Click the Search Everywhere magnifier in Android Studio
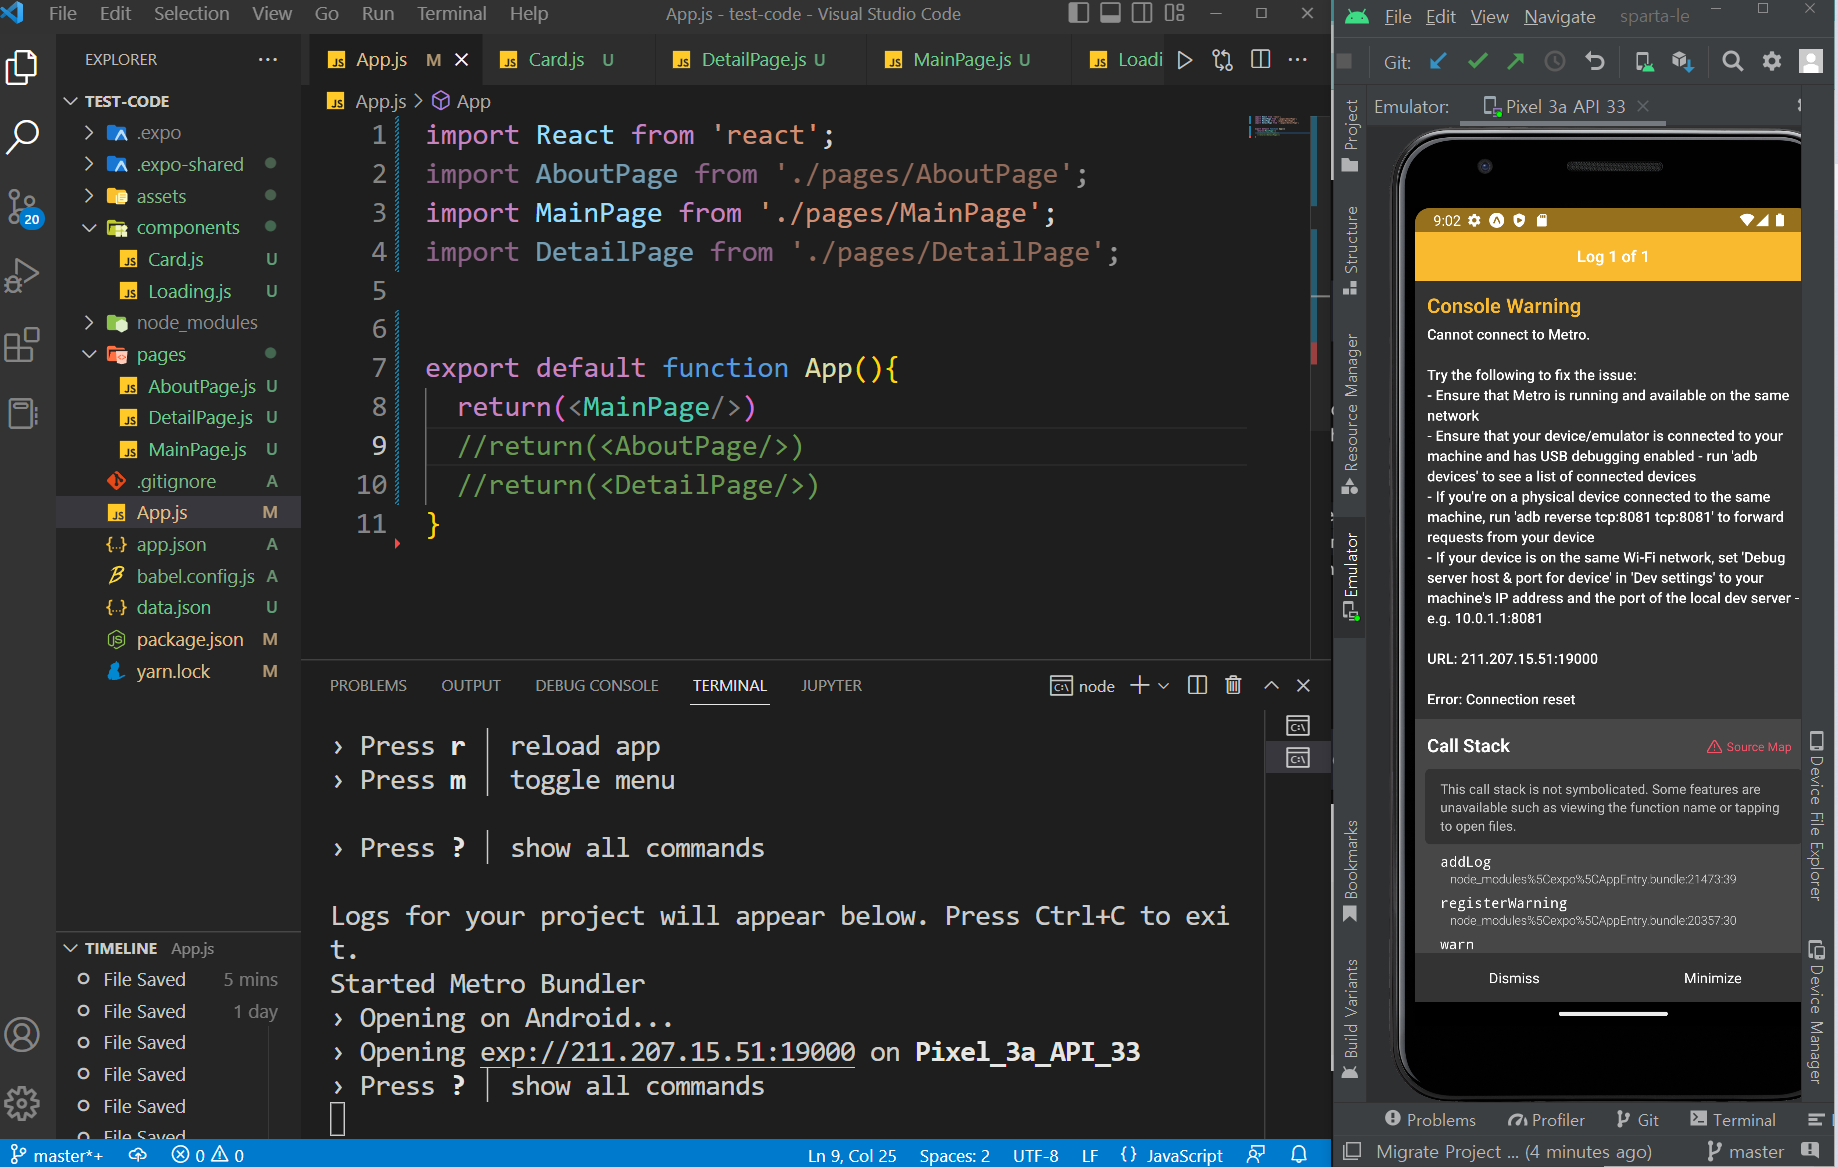Image resolution: width=1838 pixels, height=1167 pixels. click(x=1733, y=62)
